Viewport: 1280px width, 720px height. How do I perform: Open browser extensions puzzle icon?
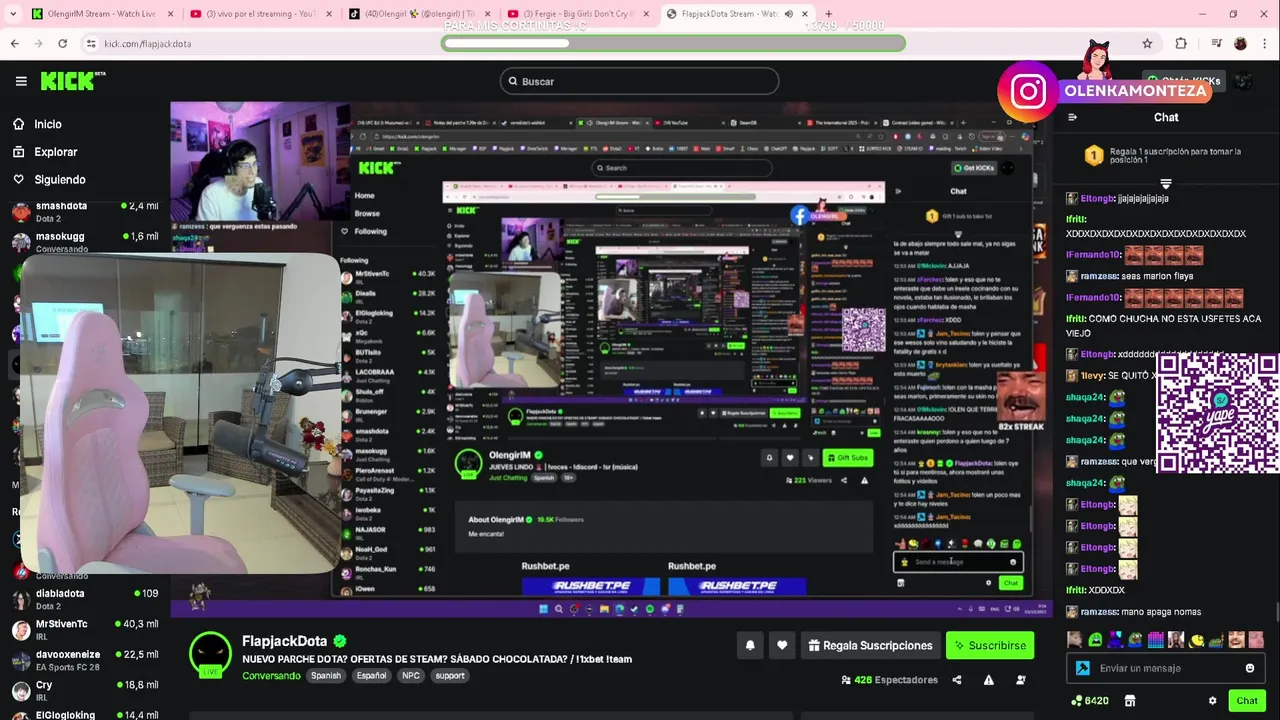[1181, 44]
